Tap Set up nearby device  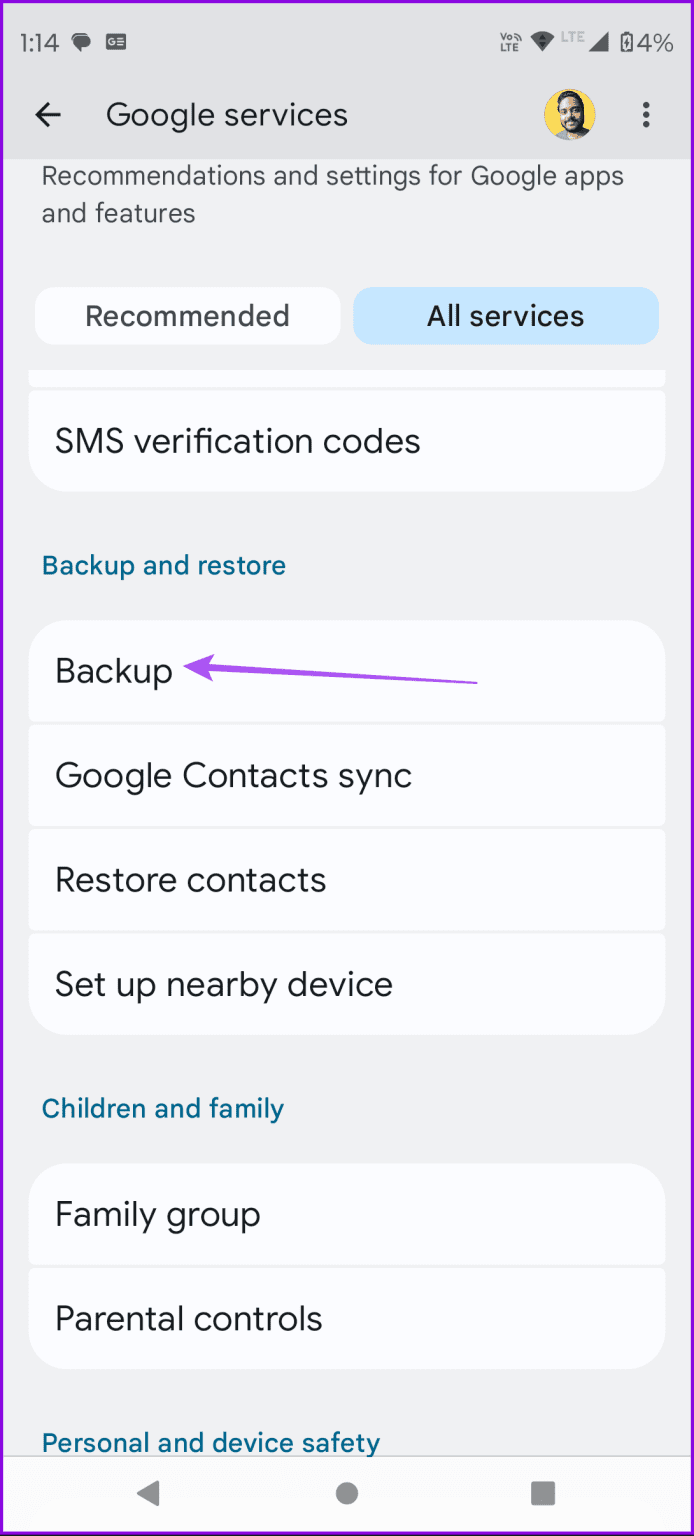[x=224, y=983]
